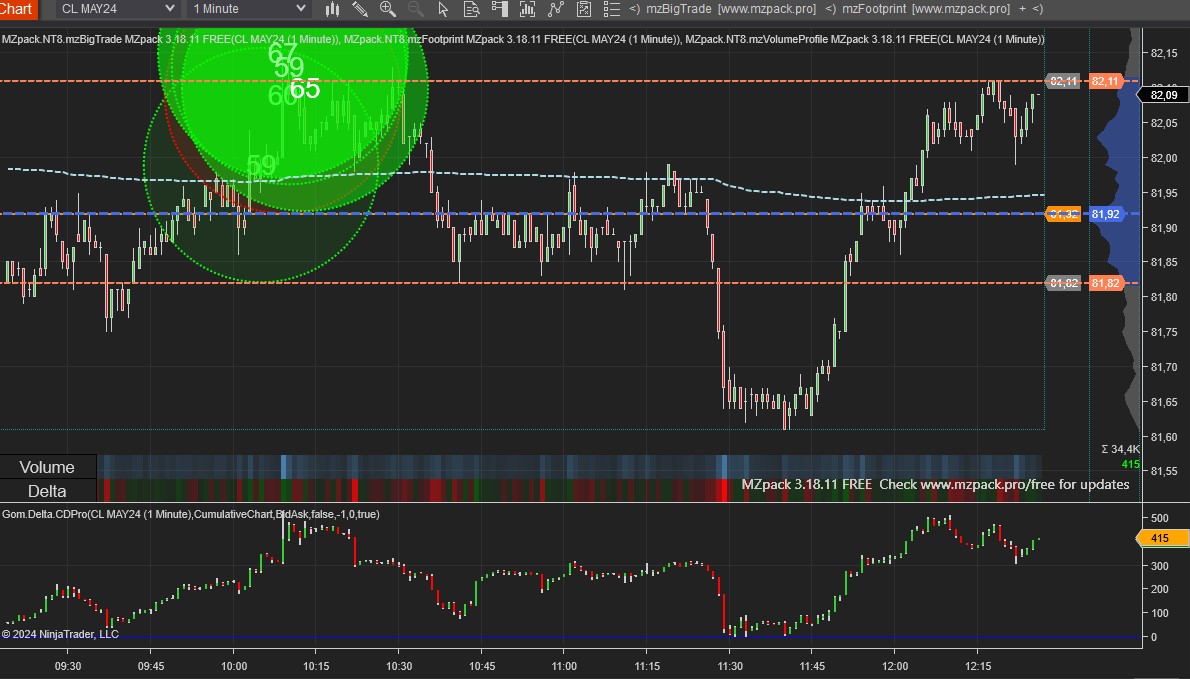Select the Volume heatmap row label
The image size is (1190, 679).
(x=47, y=467)
